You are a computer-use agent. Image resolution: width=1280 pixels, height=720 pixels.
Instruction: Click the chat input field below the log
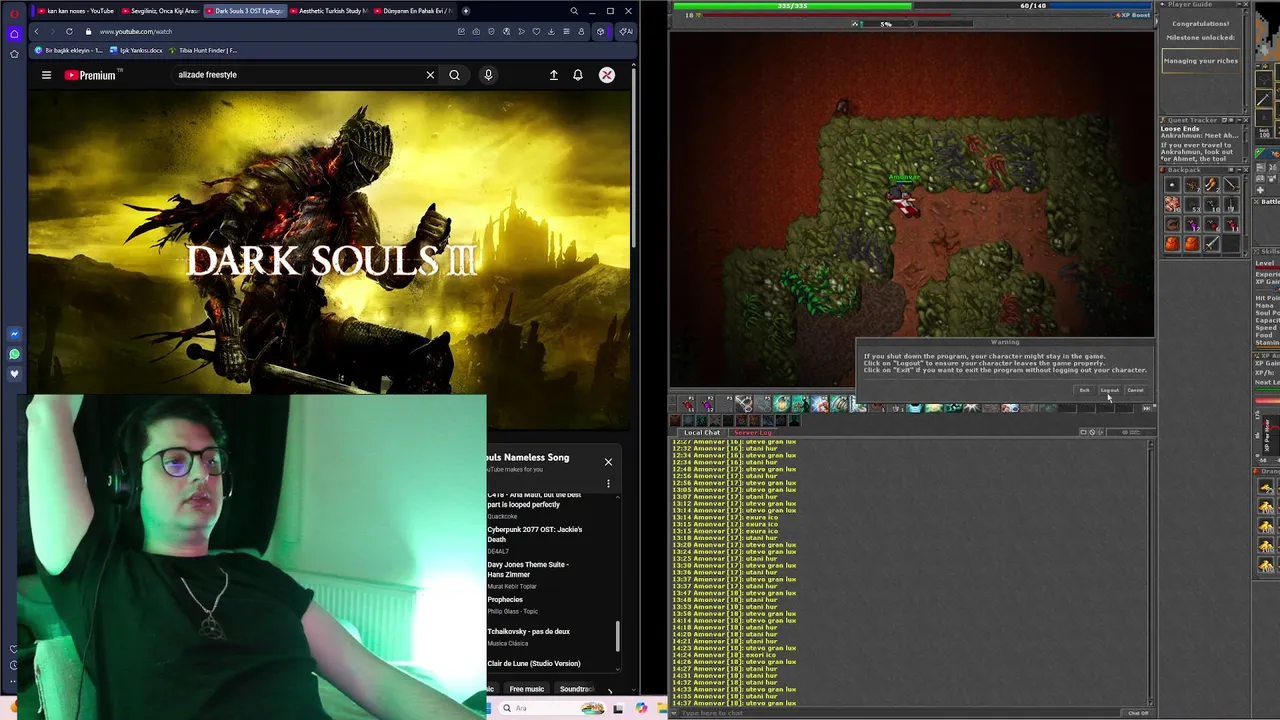click(898, 713)
